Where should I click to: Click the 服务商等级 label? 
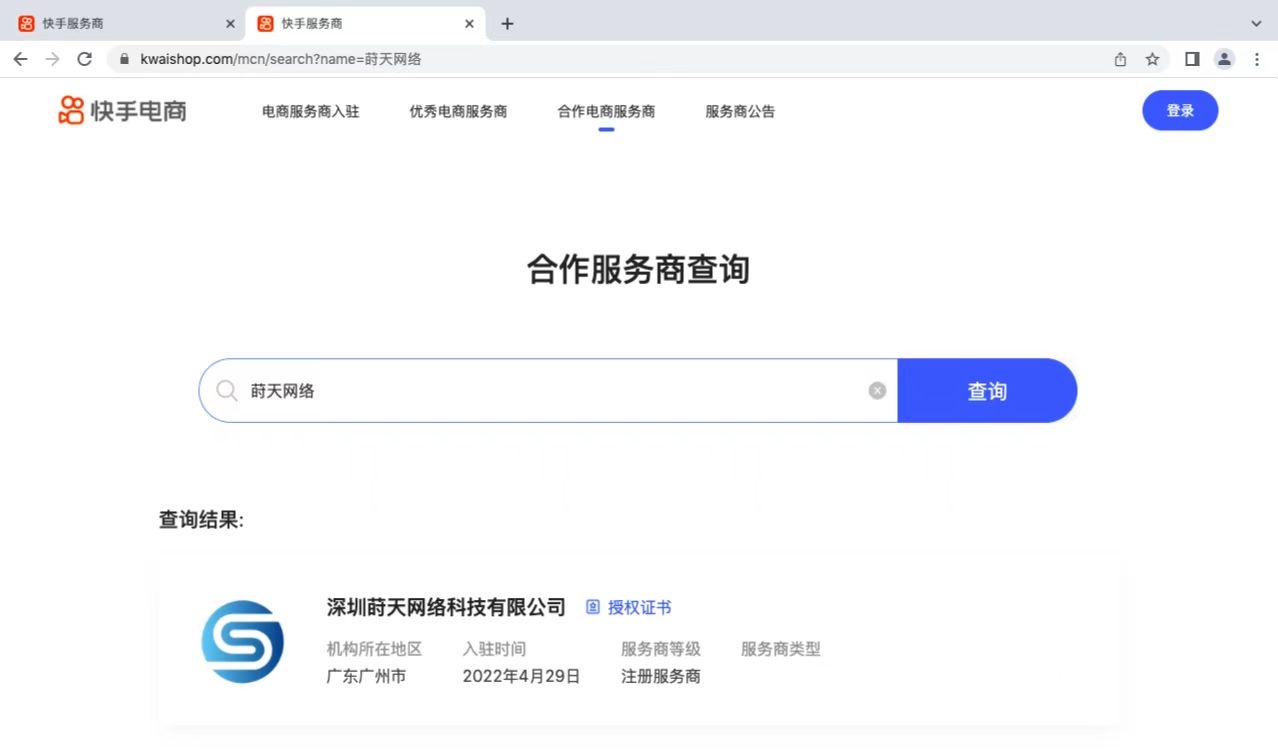(x=661, y=649)
